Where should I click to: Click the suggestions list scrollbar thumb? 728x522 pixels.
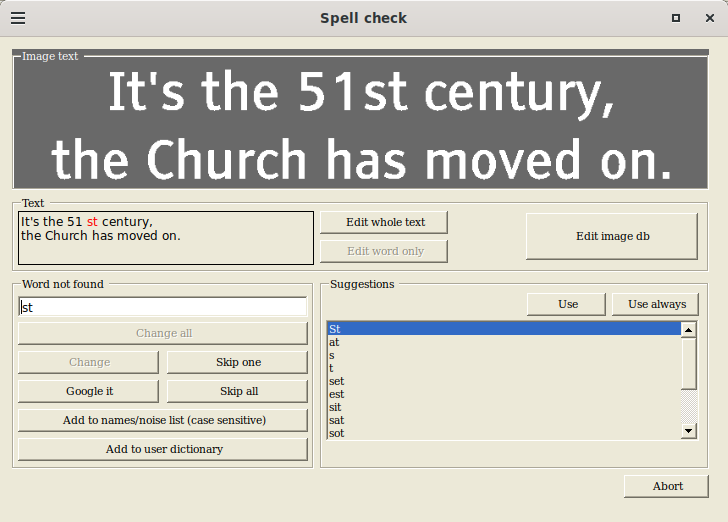(689, 364)
